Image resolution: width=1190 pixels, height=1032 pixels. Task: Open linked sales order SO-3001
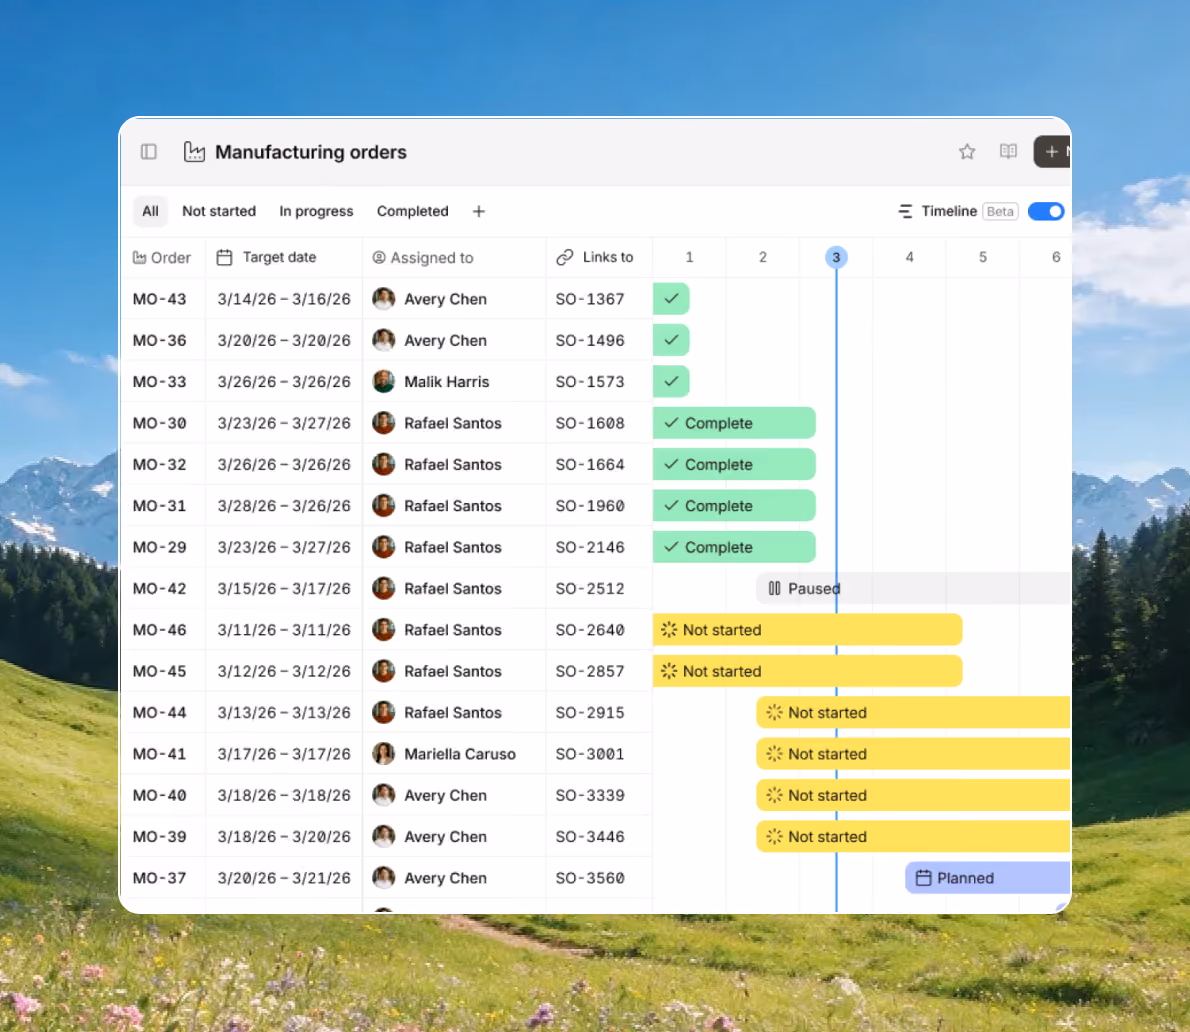click(590, 754)
